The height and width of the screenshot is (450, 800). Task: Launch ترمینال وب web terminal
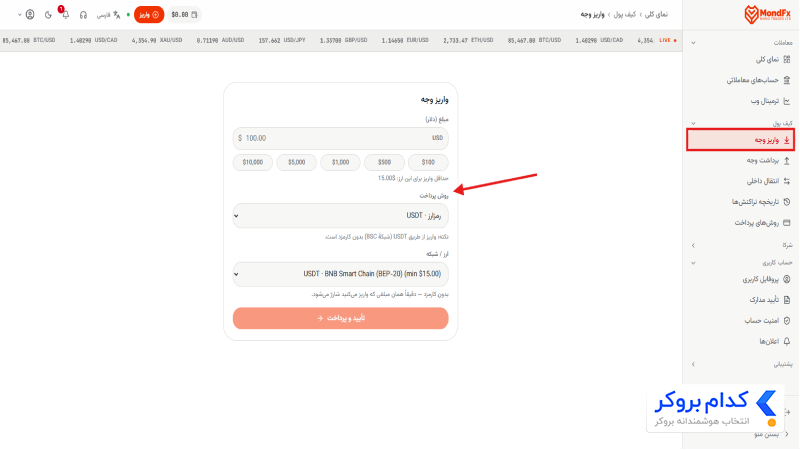[x=770, y=101]
